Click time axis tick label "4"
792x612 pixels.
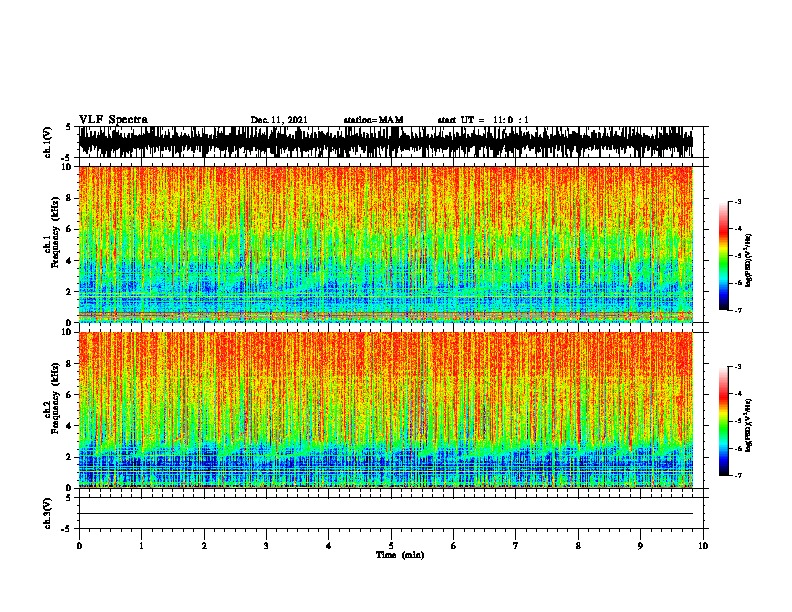pyautogui.click(x=329, y=546)
